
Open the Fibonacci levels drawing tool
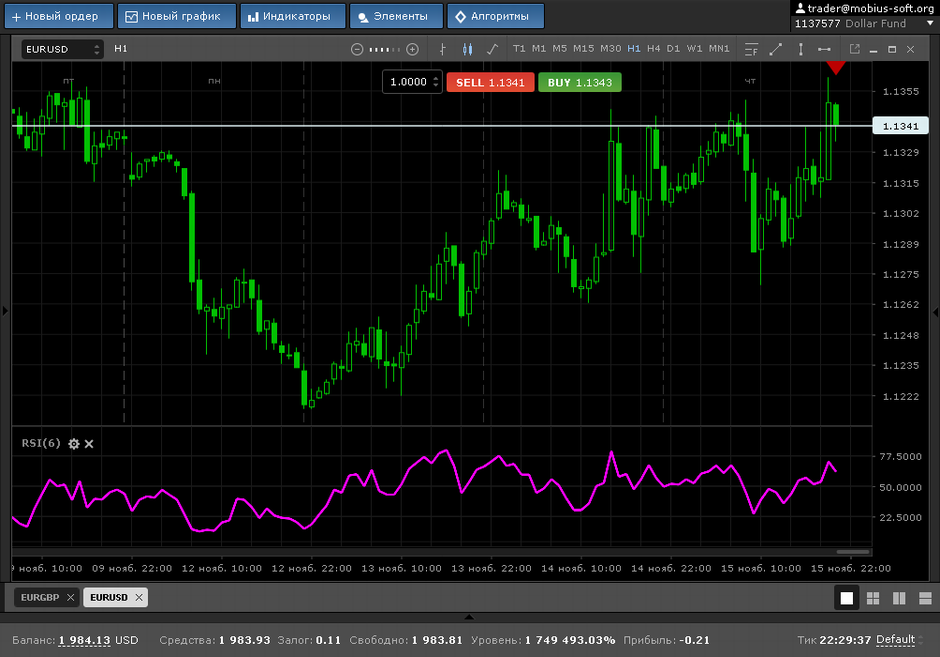point(751,49)
